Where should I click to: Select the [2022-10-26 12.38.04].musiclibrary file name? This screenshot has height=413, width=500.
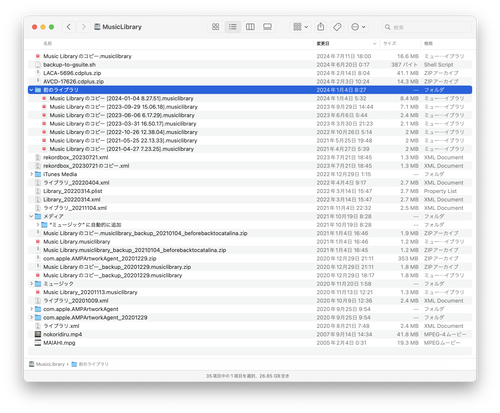click(124, 132)
